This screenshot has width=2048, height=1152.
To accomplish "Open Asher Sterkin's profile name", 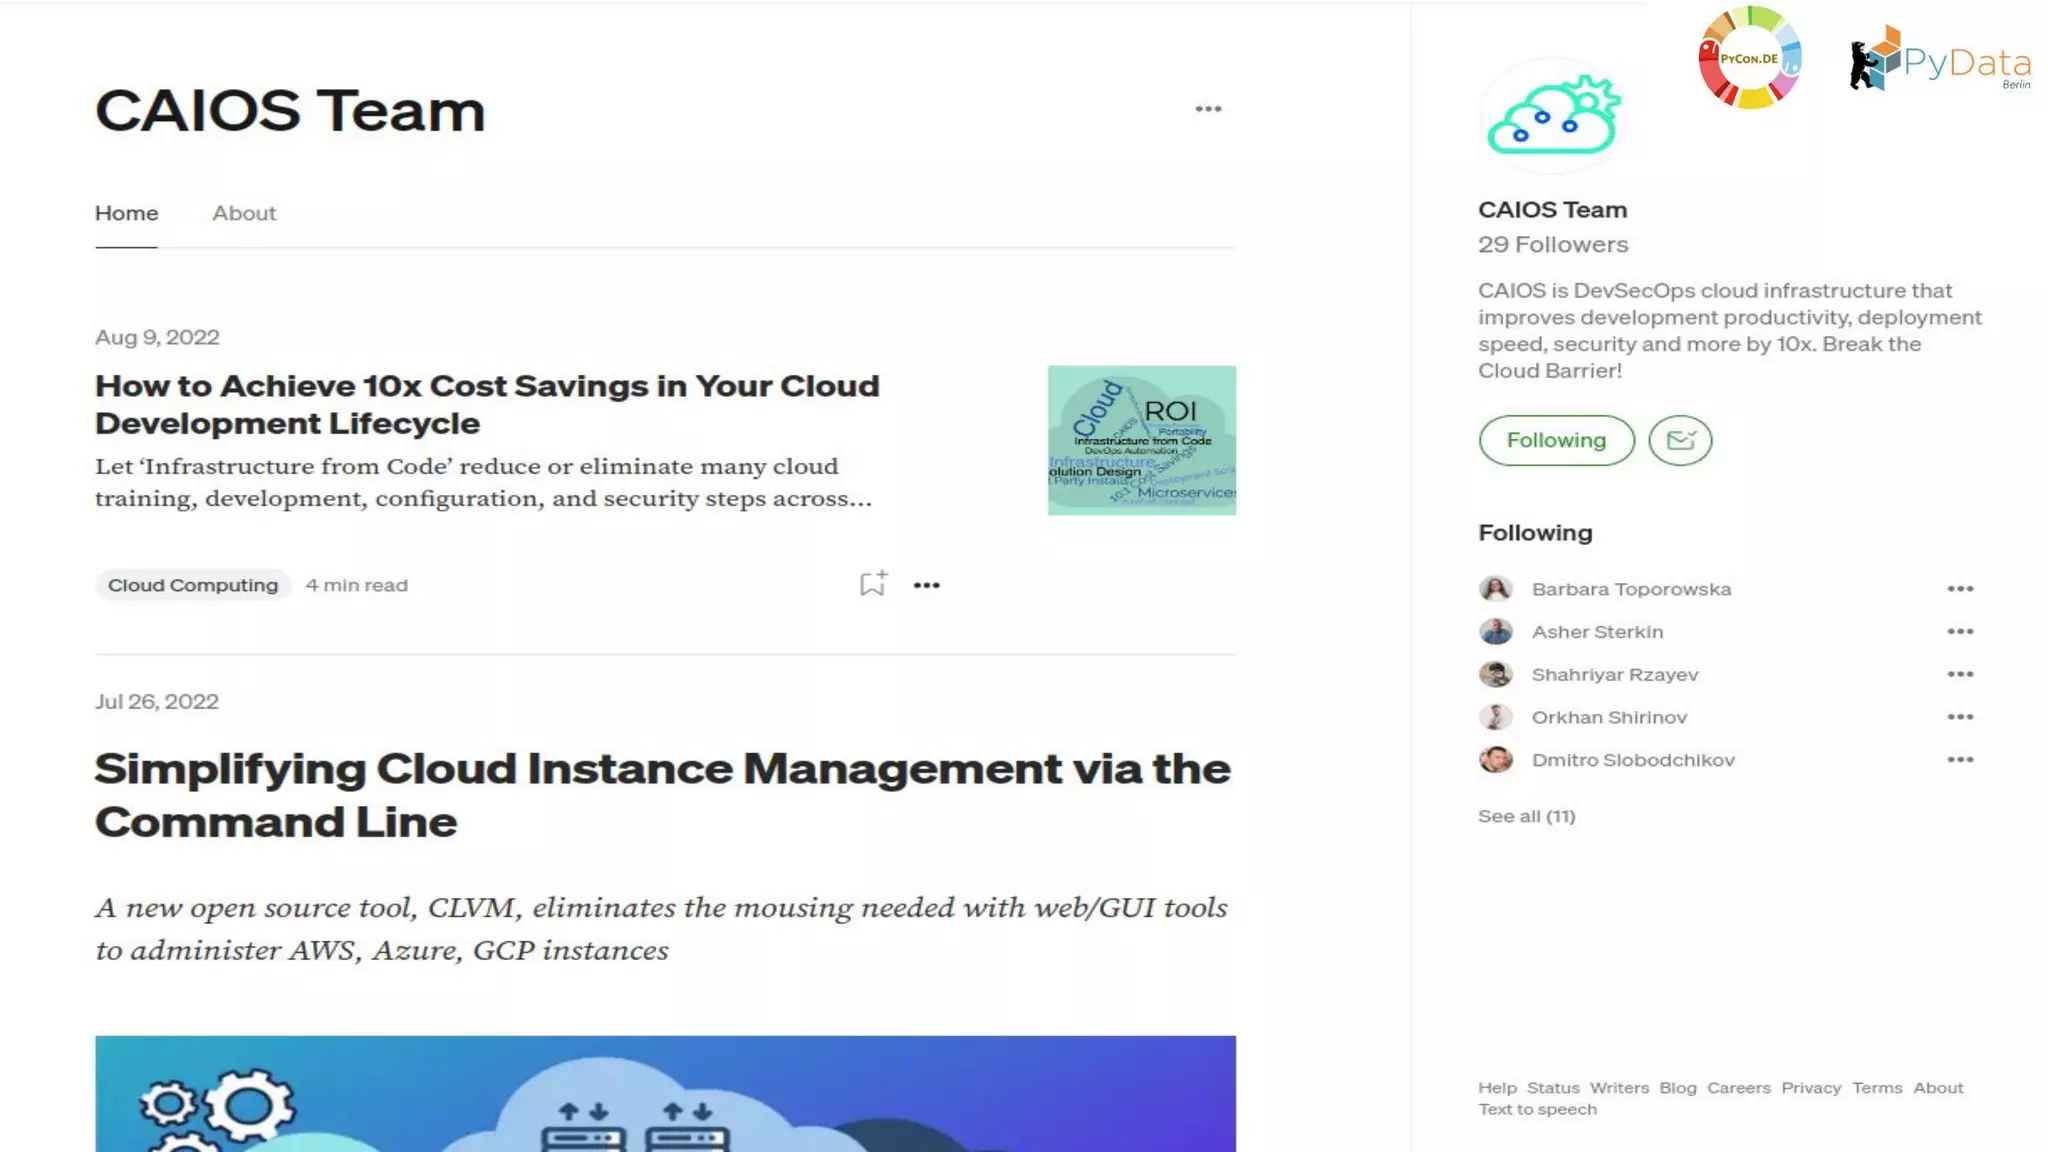I will [x=1597, y=632].
